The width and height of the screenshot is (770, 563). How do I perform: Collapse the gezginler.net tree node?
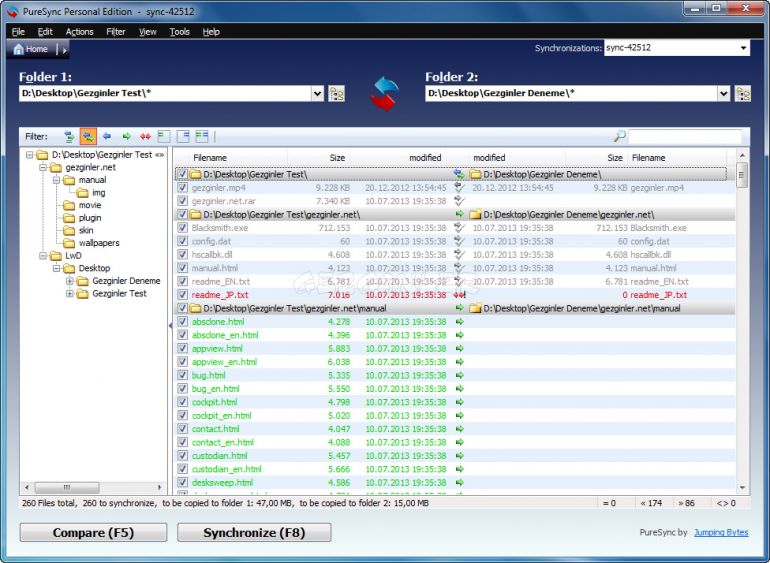(x=43, y=167)
